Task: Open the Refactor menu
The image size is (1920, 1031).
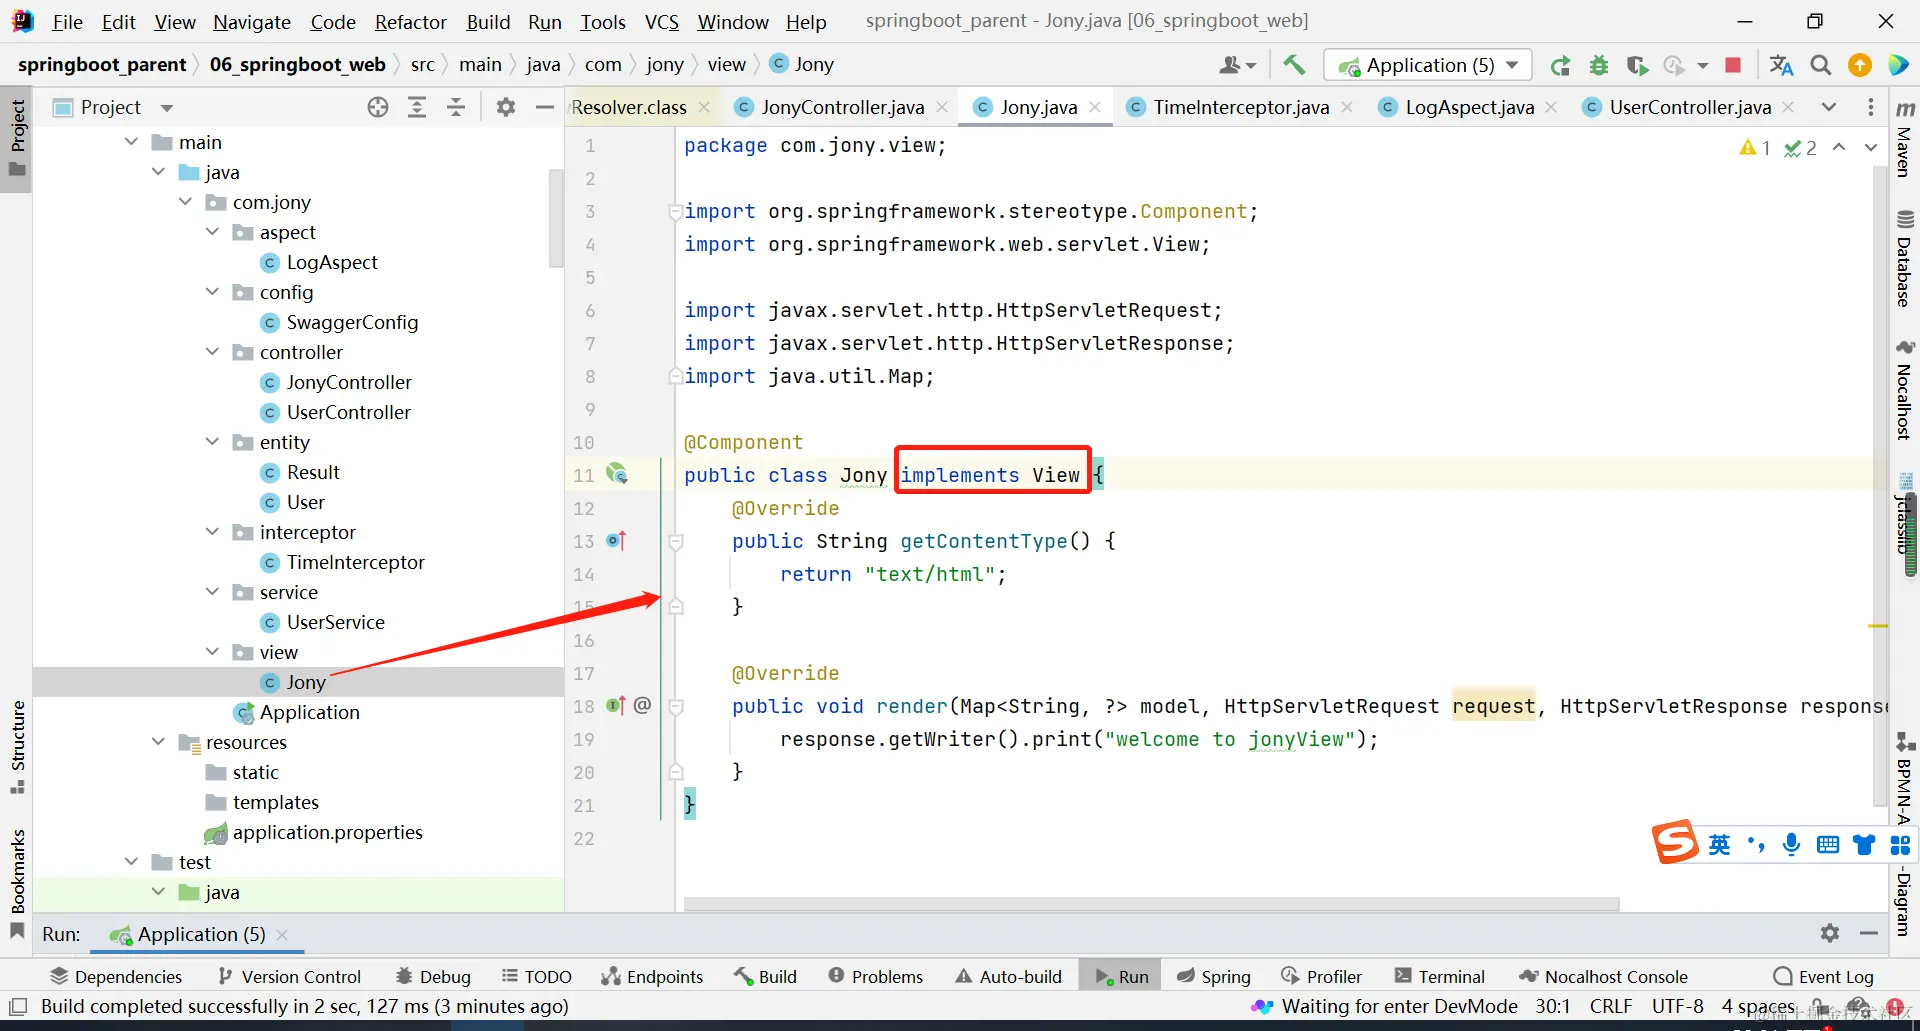Action: point(410,21)
